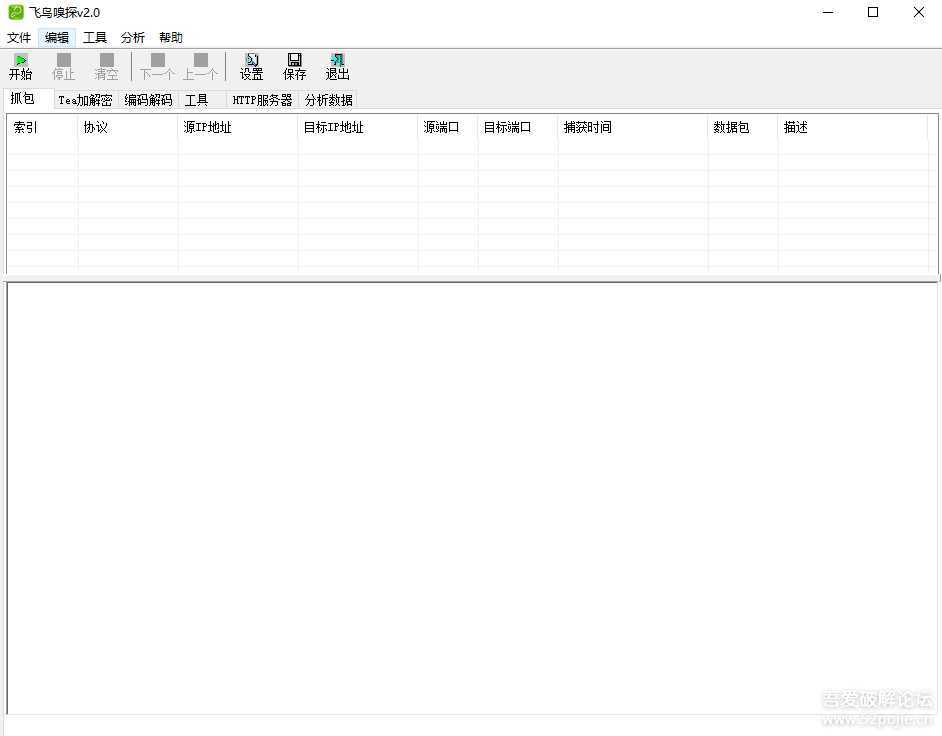Click the 退出 (Exit) toolbar icon

(337, 66)
